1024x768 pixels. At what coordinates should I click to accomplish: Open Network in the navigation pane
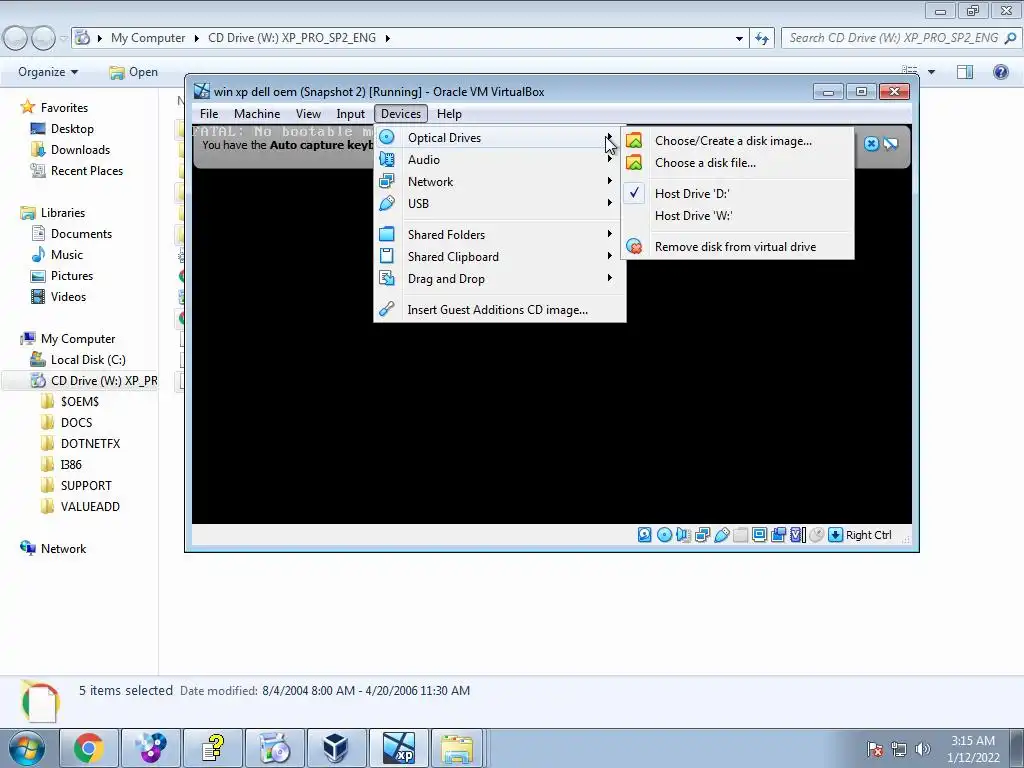tap(63, 549)
